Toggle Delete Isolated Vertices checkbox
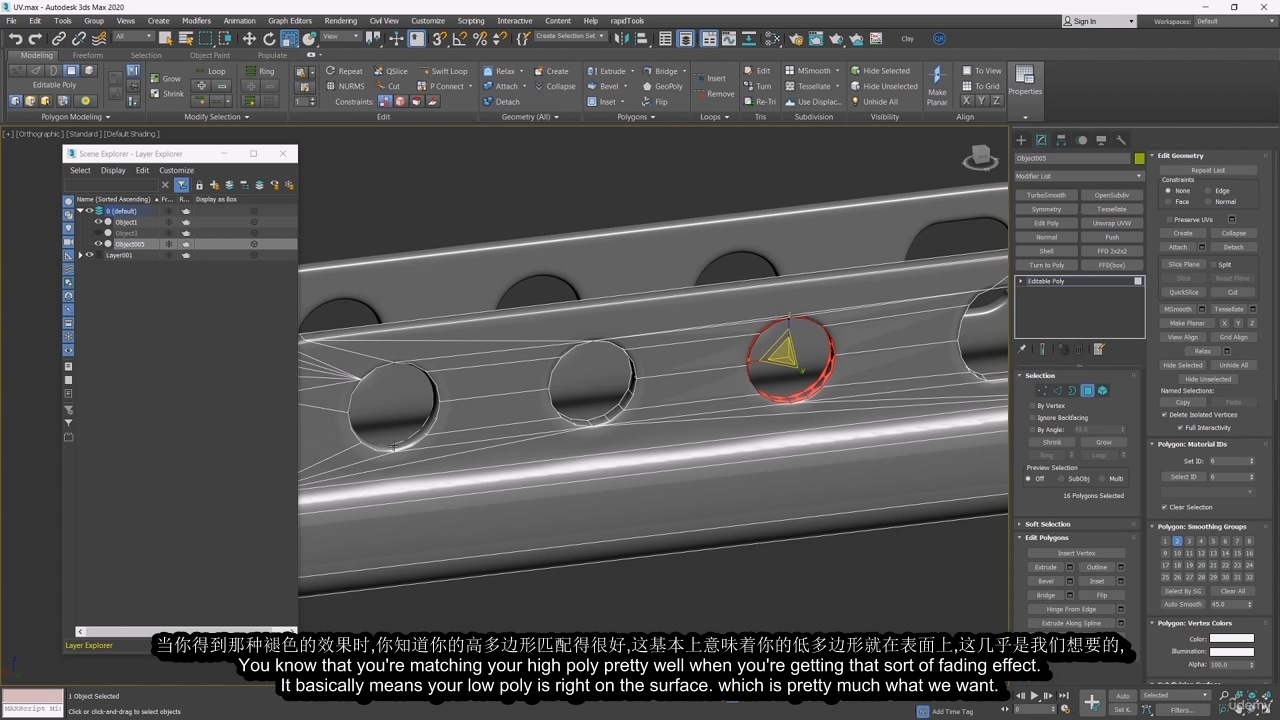1280x720 pixels. (1165, 415)
